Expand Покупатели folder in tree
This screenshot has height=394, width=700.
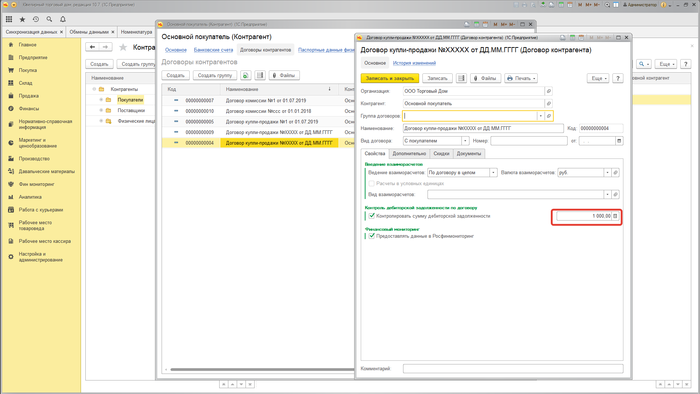tap(101, 100)
